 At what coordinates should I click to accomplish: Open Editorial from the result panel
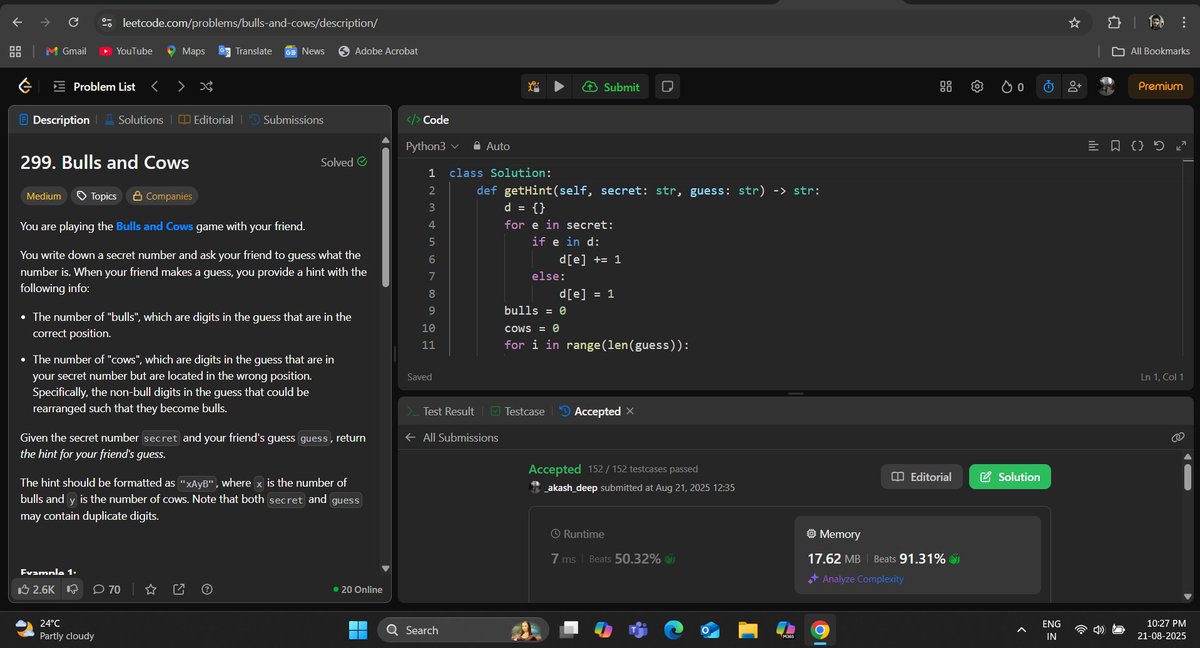coord(921,477)
